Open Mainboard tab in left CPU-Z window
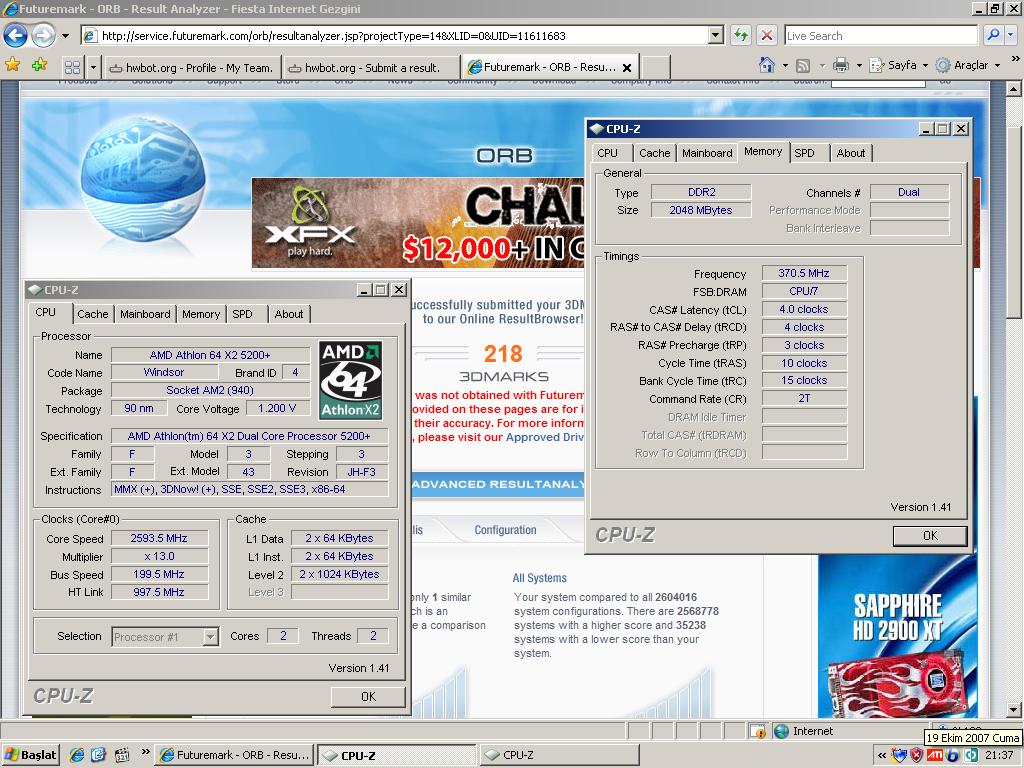 (x=145, y=314)
